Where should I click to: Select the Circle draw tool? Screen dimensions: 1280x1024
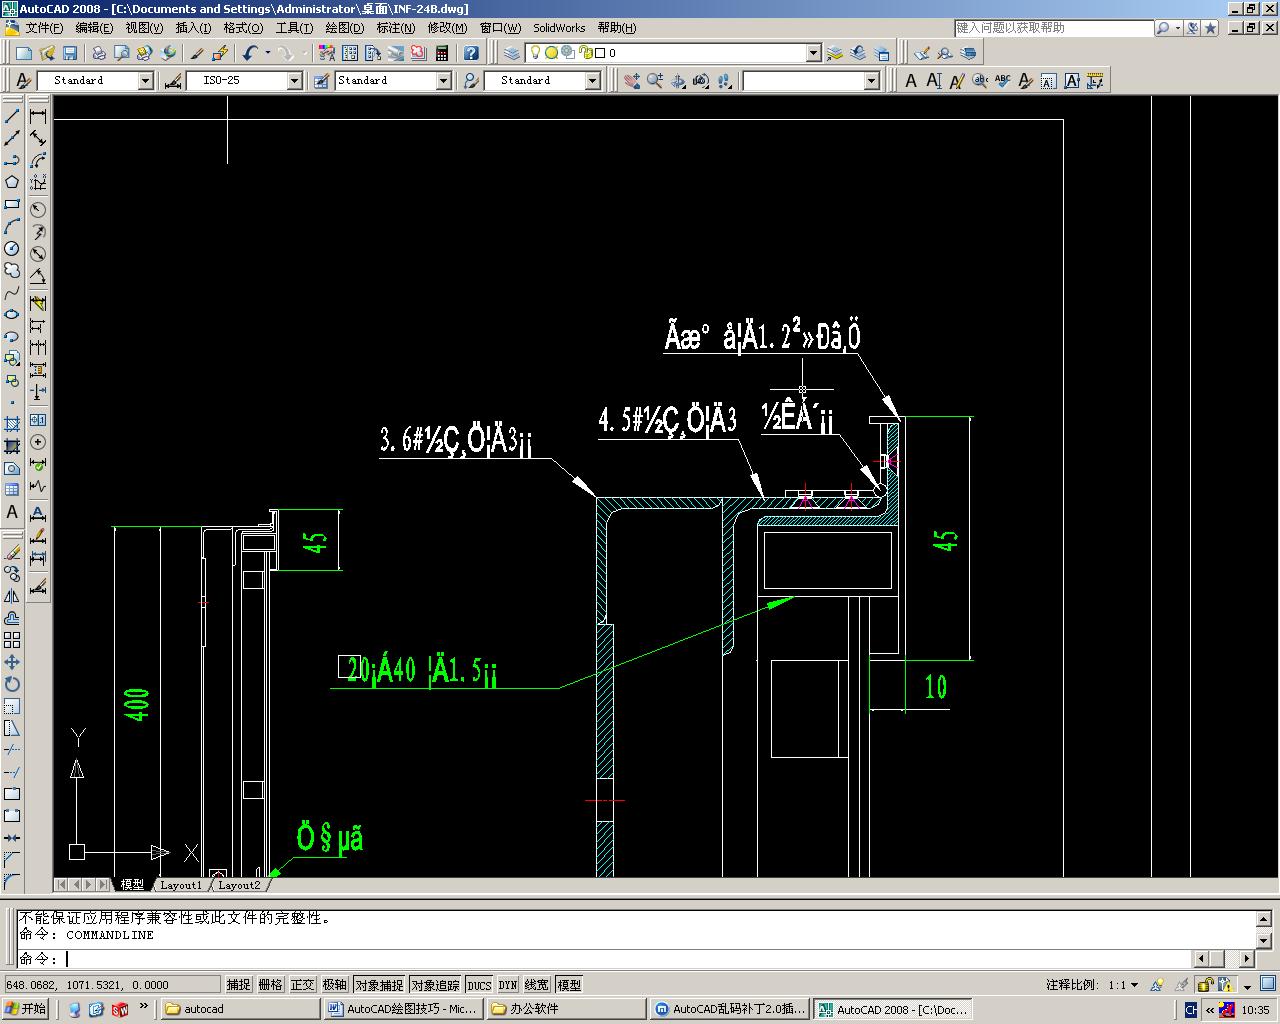[12, 248]
